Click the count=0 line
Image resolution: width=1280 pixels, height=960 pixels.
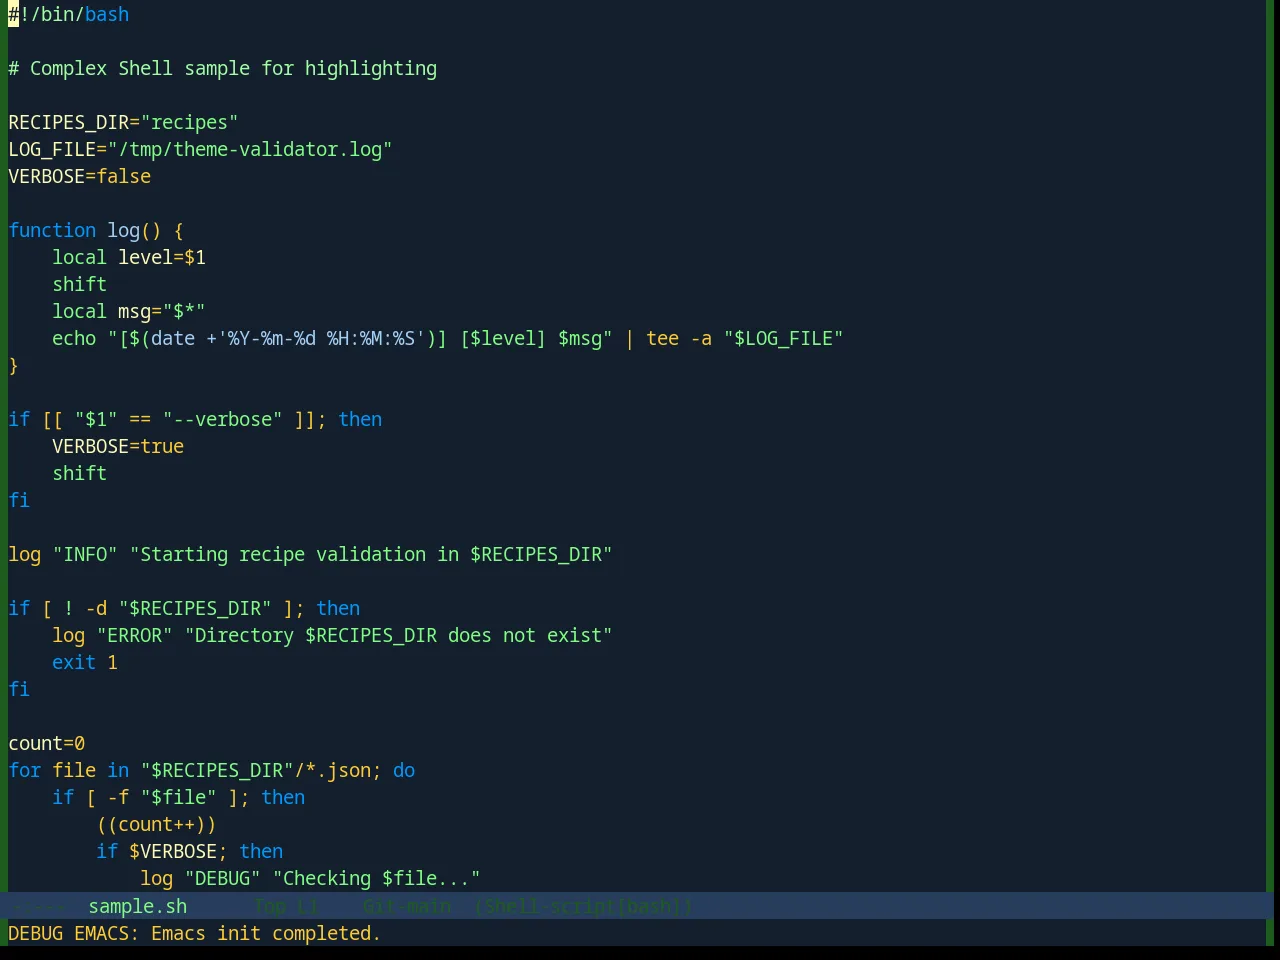pos(47,743)
